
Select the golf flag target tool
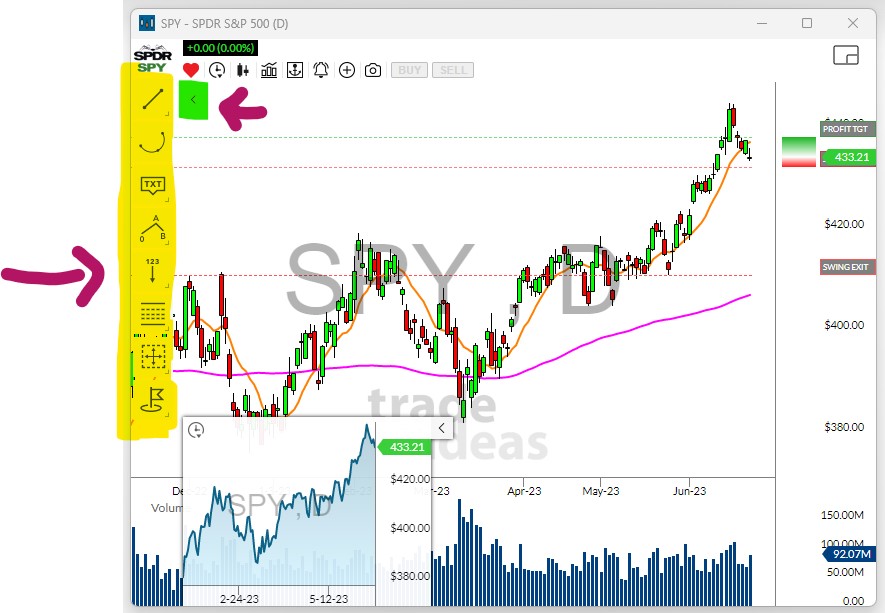[152, 400]
